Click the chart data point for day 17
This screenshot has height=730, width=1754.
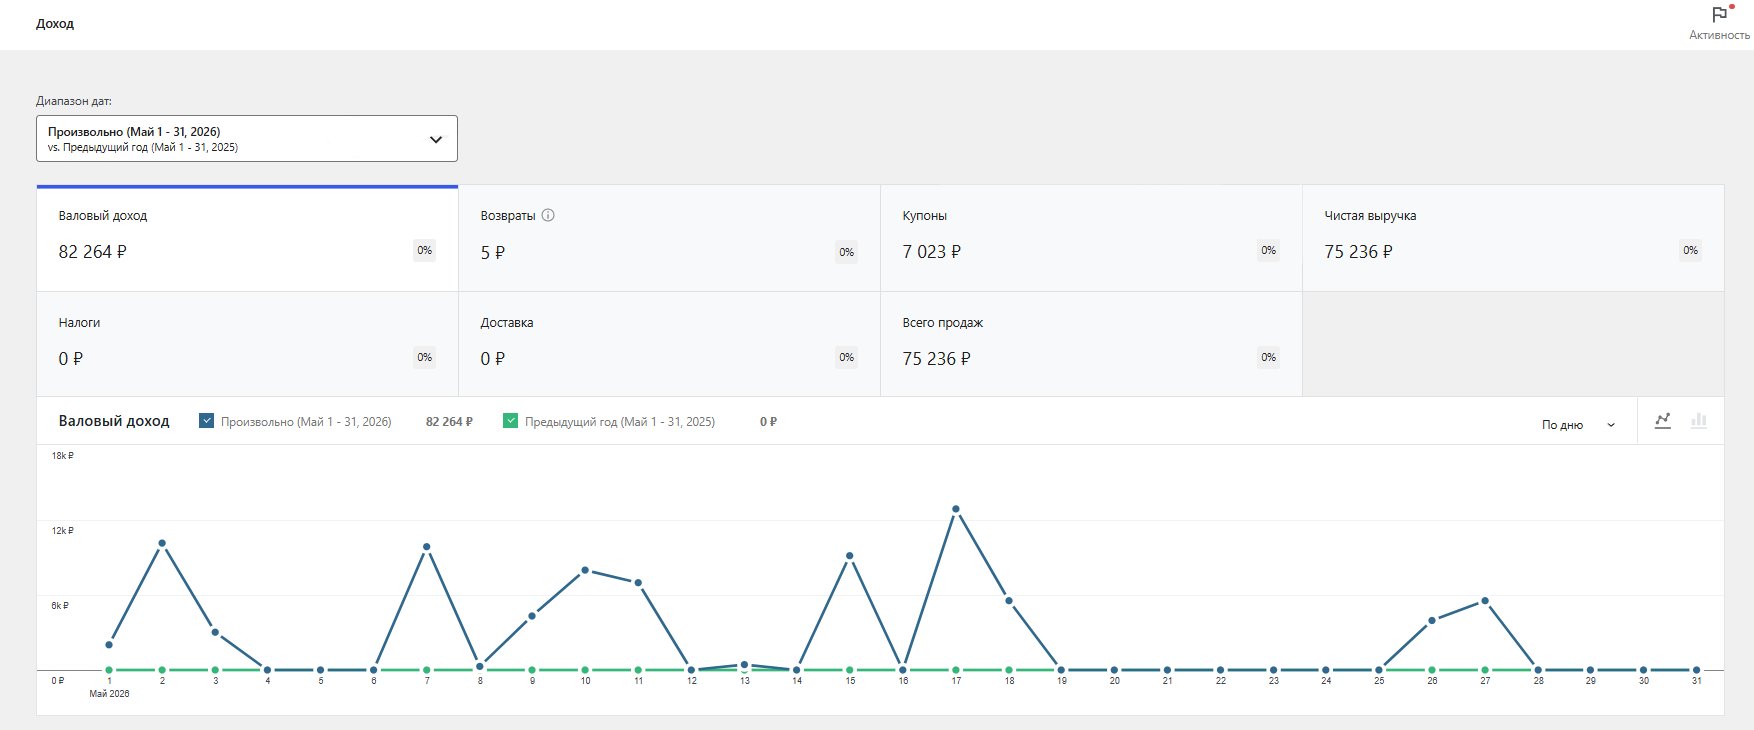[x=956, y=509]
